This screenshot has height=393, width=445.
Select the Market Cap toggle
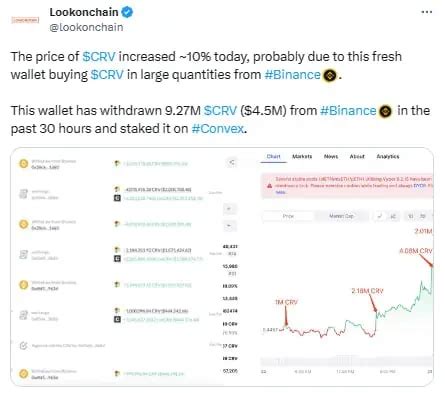tap(341, 216)
